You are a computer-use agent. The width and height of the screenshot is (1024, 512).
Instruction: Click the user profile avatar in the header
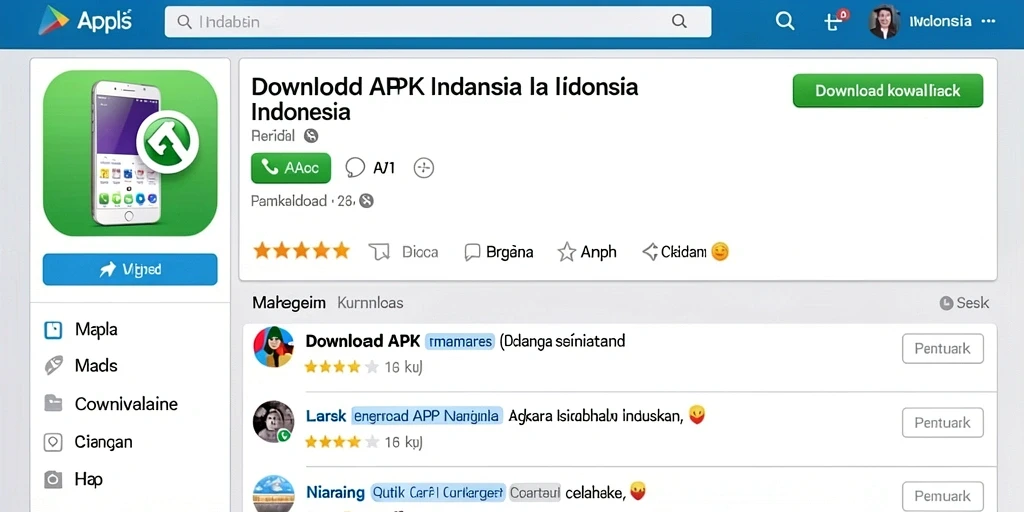pyautogui.click(x=884, y=22)
